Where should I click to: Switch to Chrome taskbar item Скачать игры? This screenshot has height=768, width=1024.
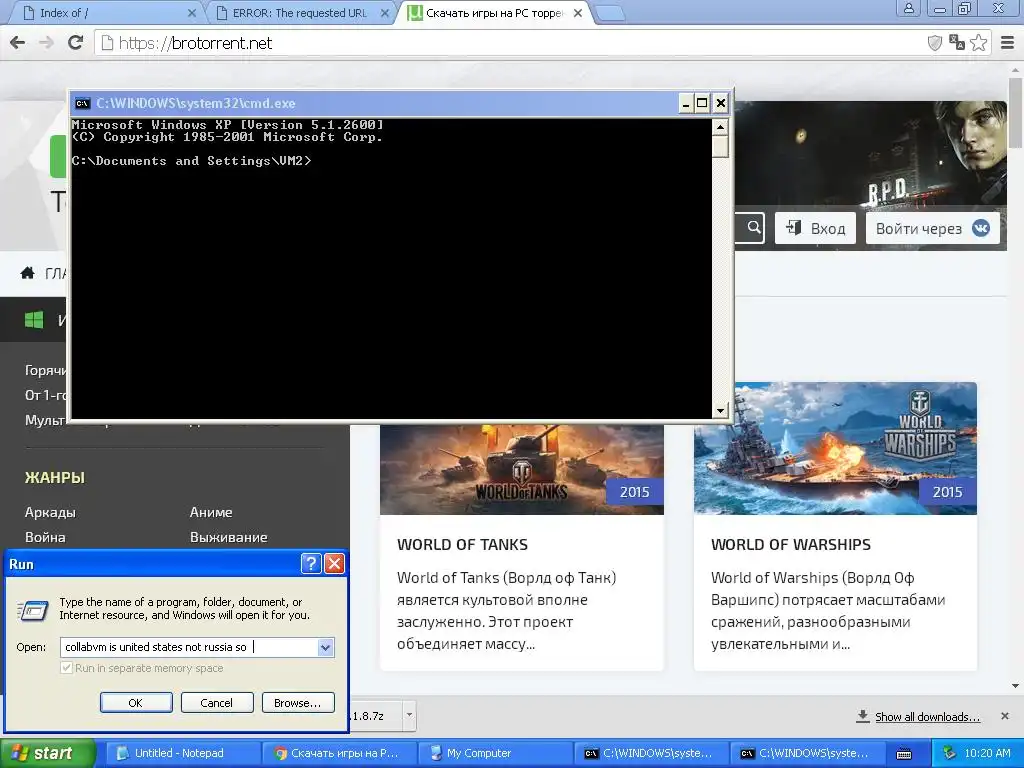click(x=338, y=753)
